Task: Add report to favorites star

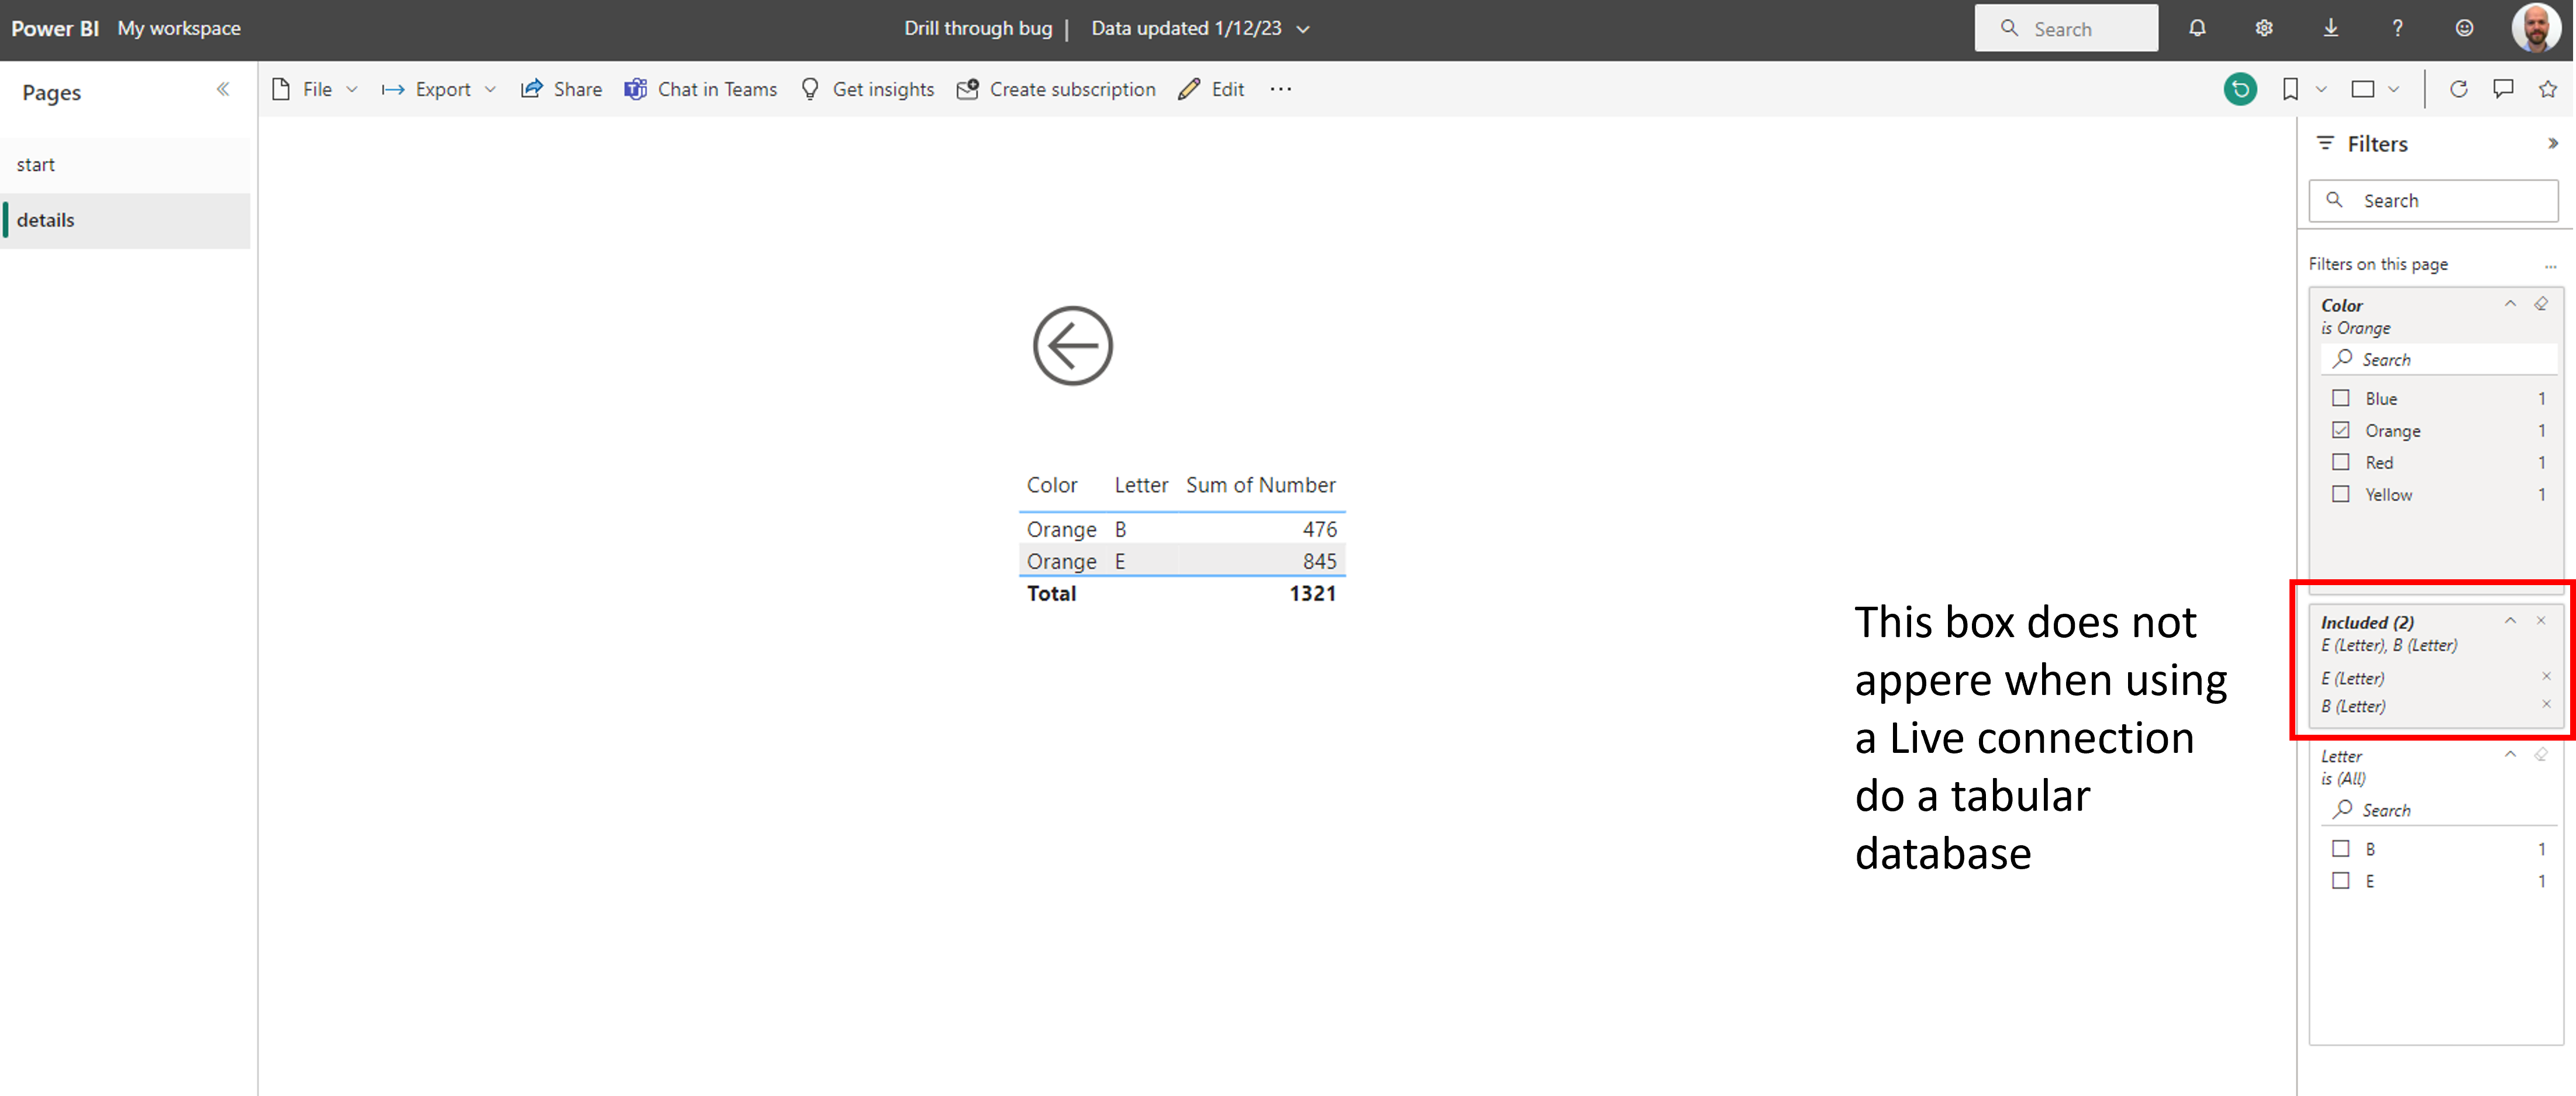Action: coord(2547,89)
